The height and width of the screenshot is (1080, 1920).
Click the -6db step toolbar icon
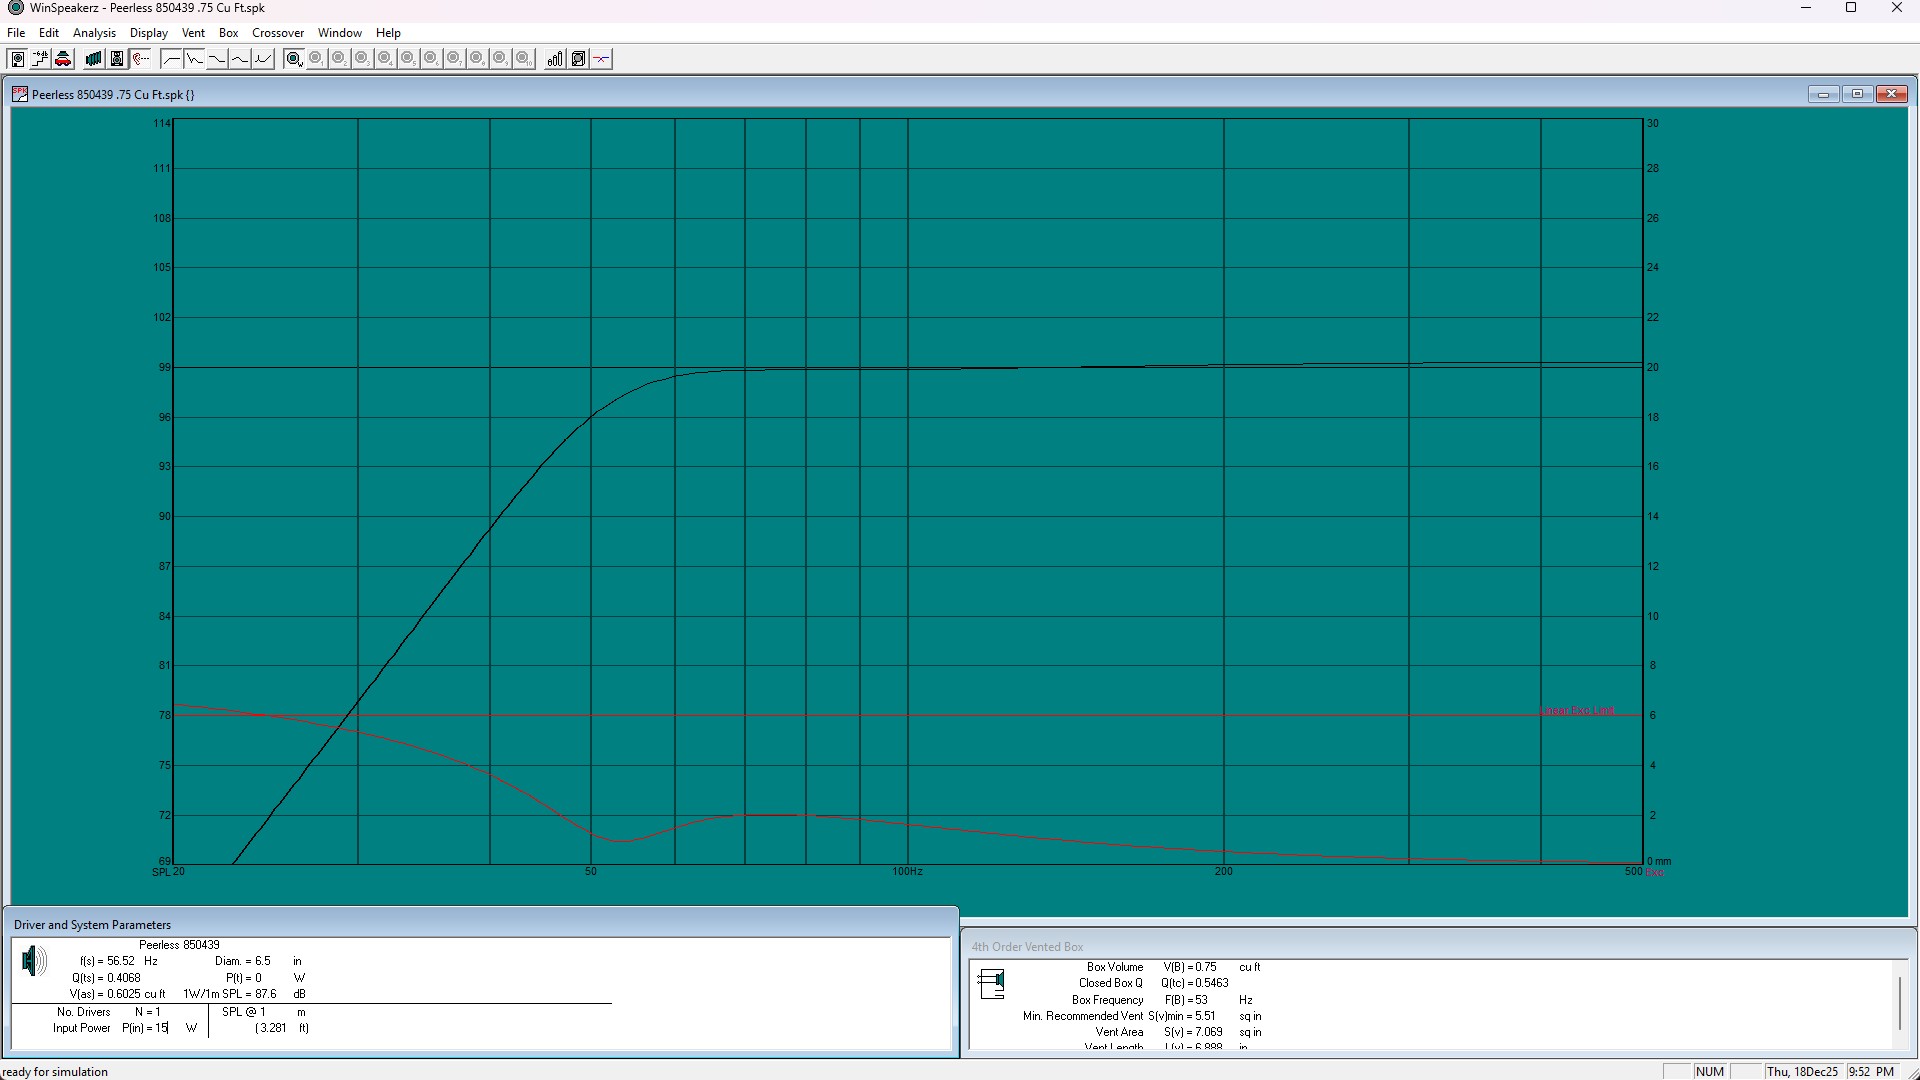(x=40, y=59)
